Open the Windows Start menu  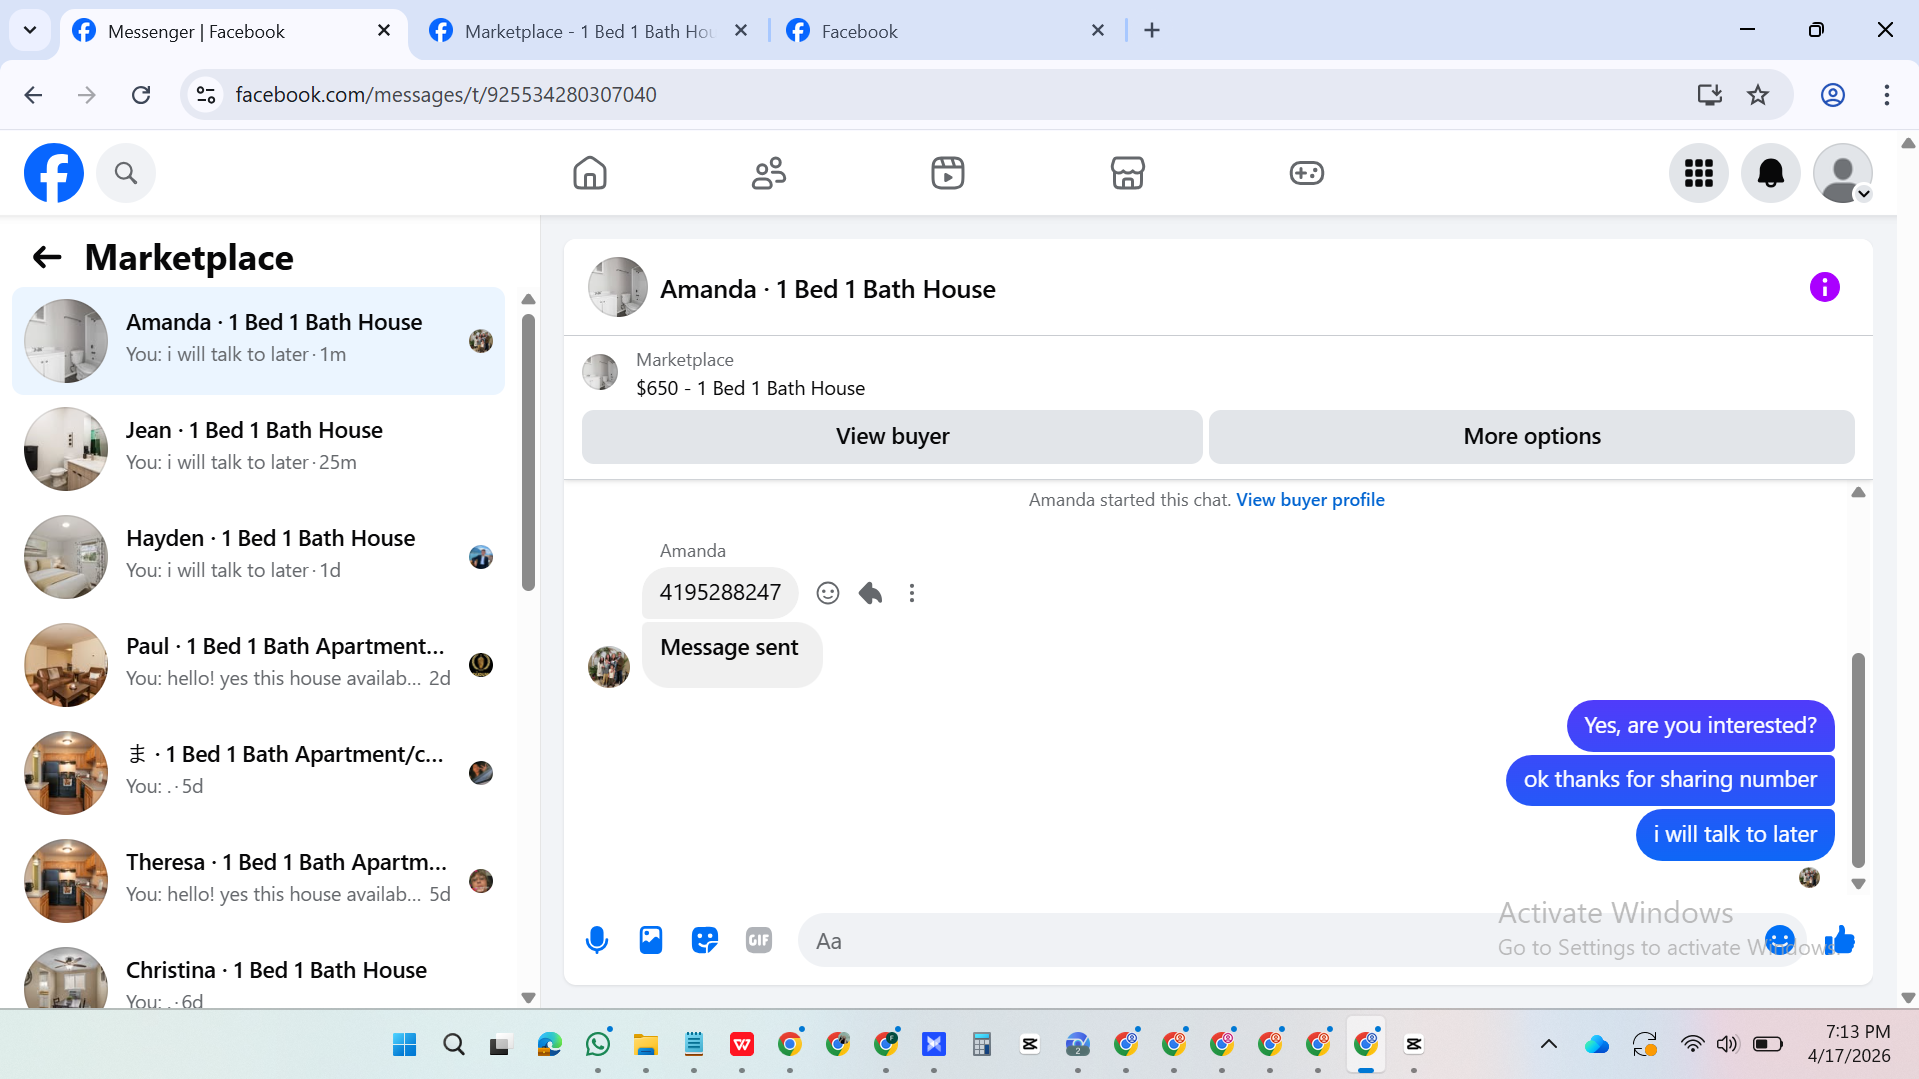[x=405, y=1045]
